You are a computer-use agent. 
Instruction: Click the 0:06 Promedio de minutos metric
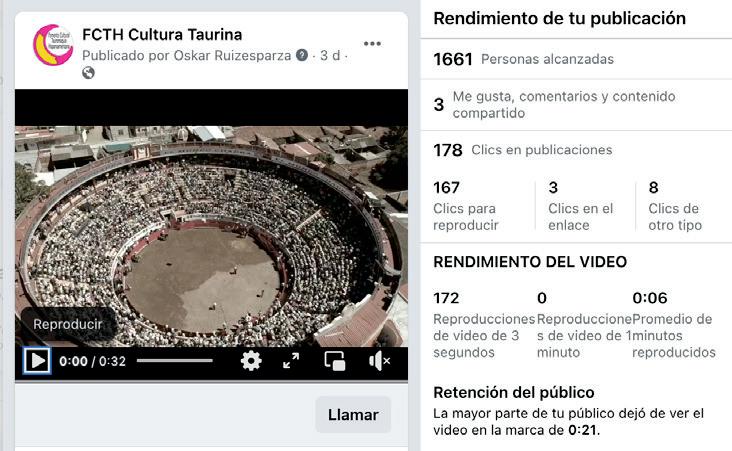tap(674, 325)
